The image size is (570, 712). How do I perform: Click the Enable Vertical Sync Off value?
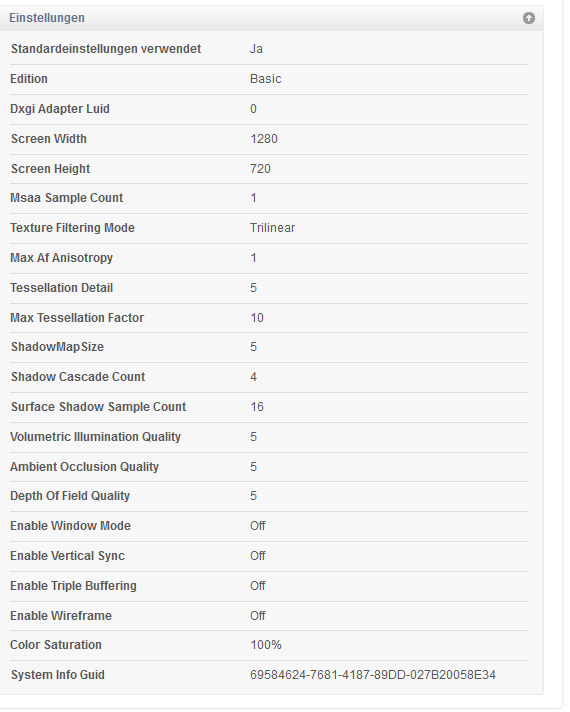click(x=258, y=556)
